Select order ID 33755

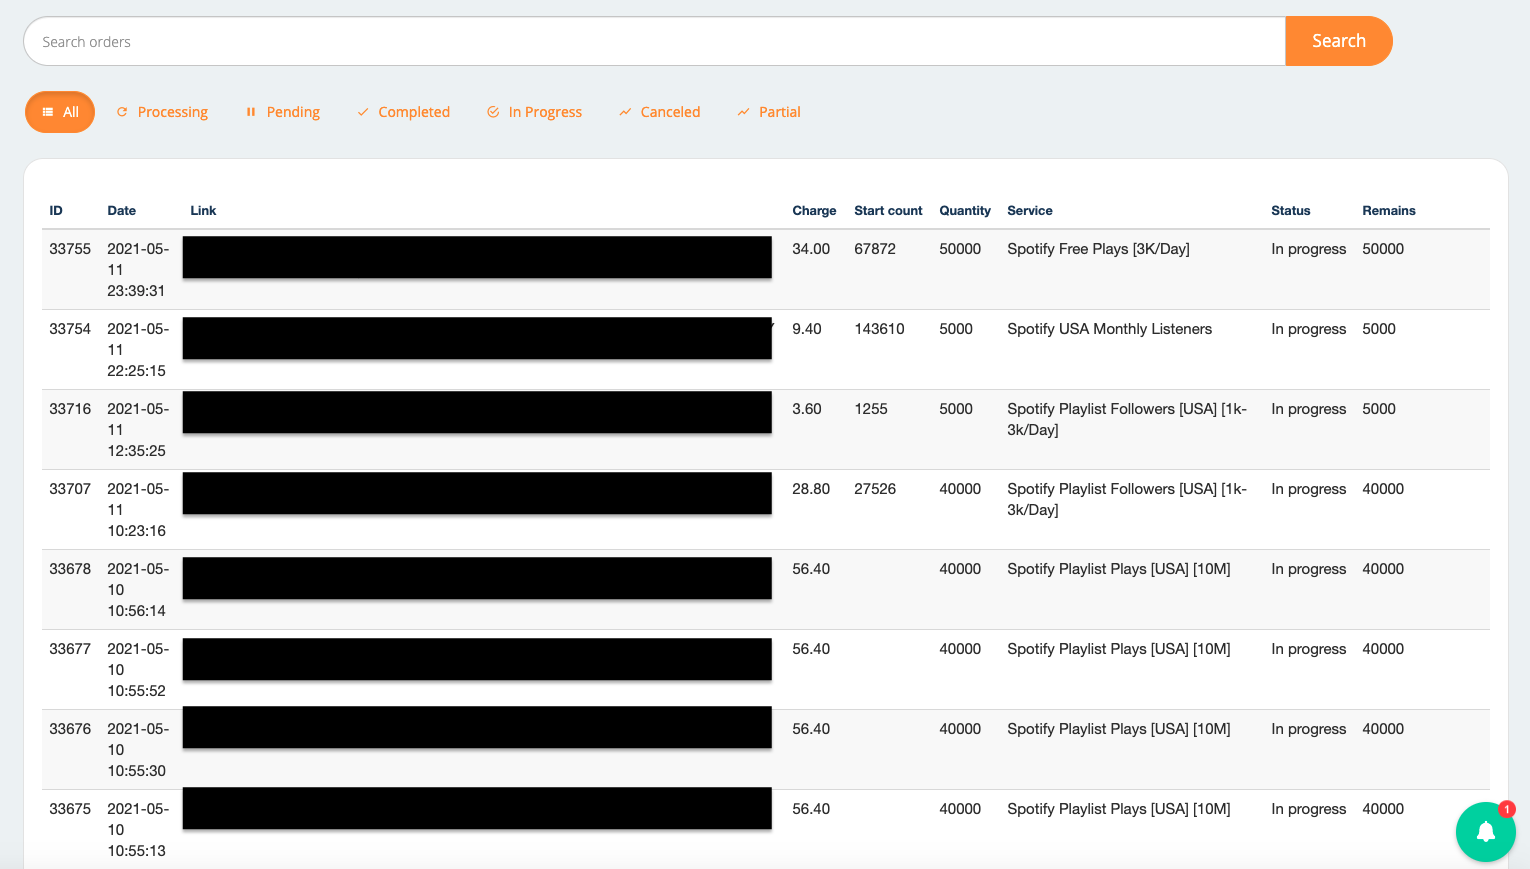[x=70, y=249]
